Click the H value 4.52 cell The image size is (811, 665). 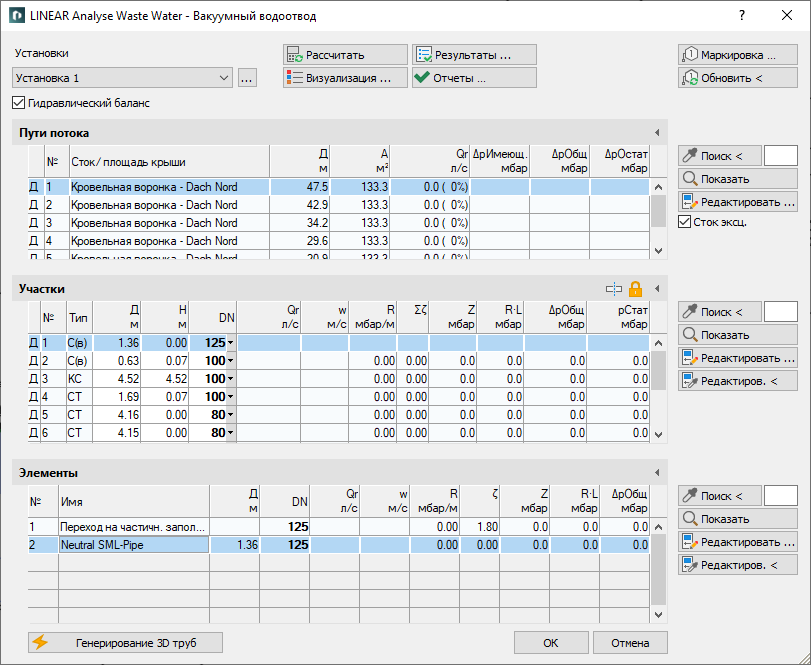(x=165, y=379)
